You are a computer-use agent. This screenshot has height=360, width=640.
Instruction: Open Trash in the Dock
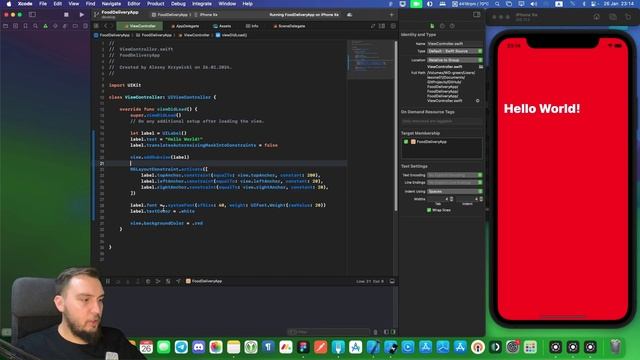tap(616, 347)
